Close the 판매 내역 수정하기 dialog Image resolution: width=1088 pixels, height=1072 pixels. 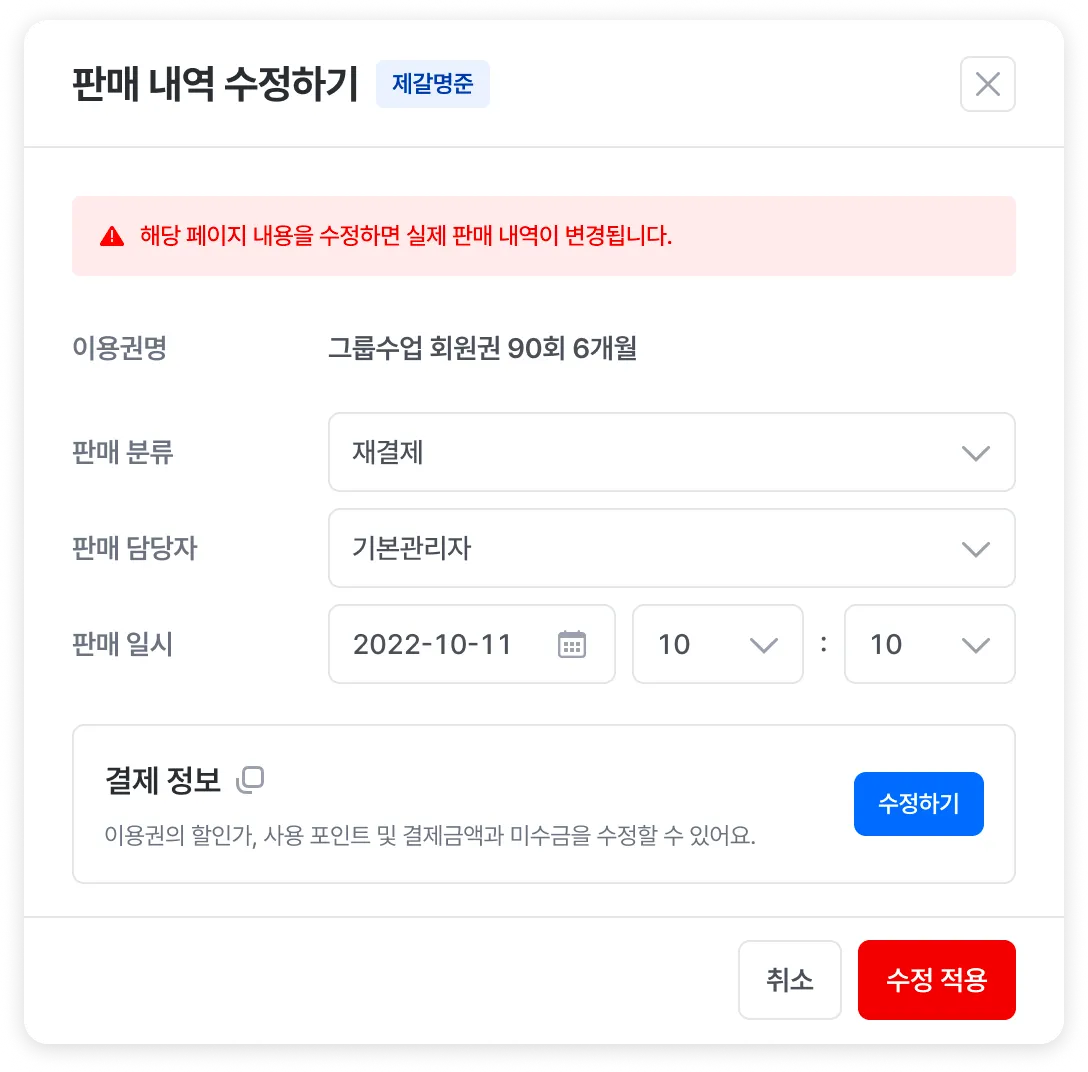[x=987, y=84]
